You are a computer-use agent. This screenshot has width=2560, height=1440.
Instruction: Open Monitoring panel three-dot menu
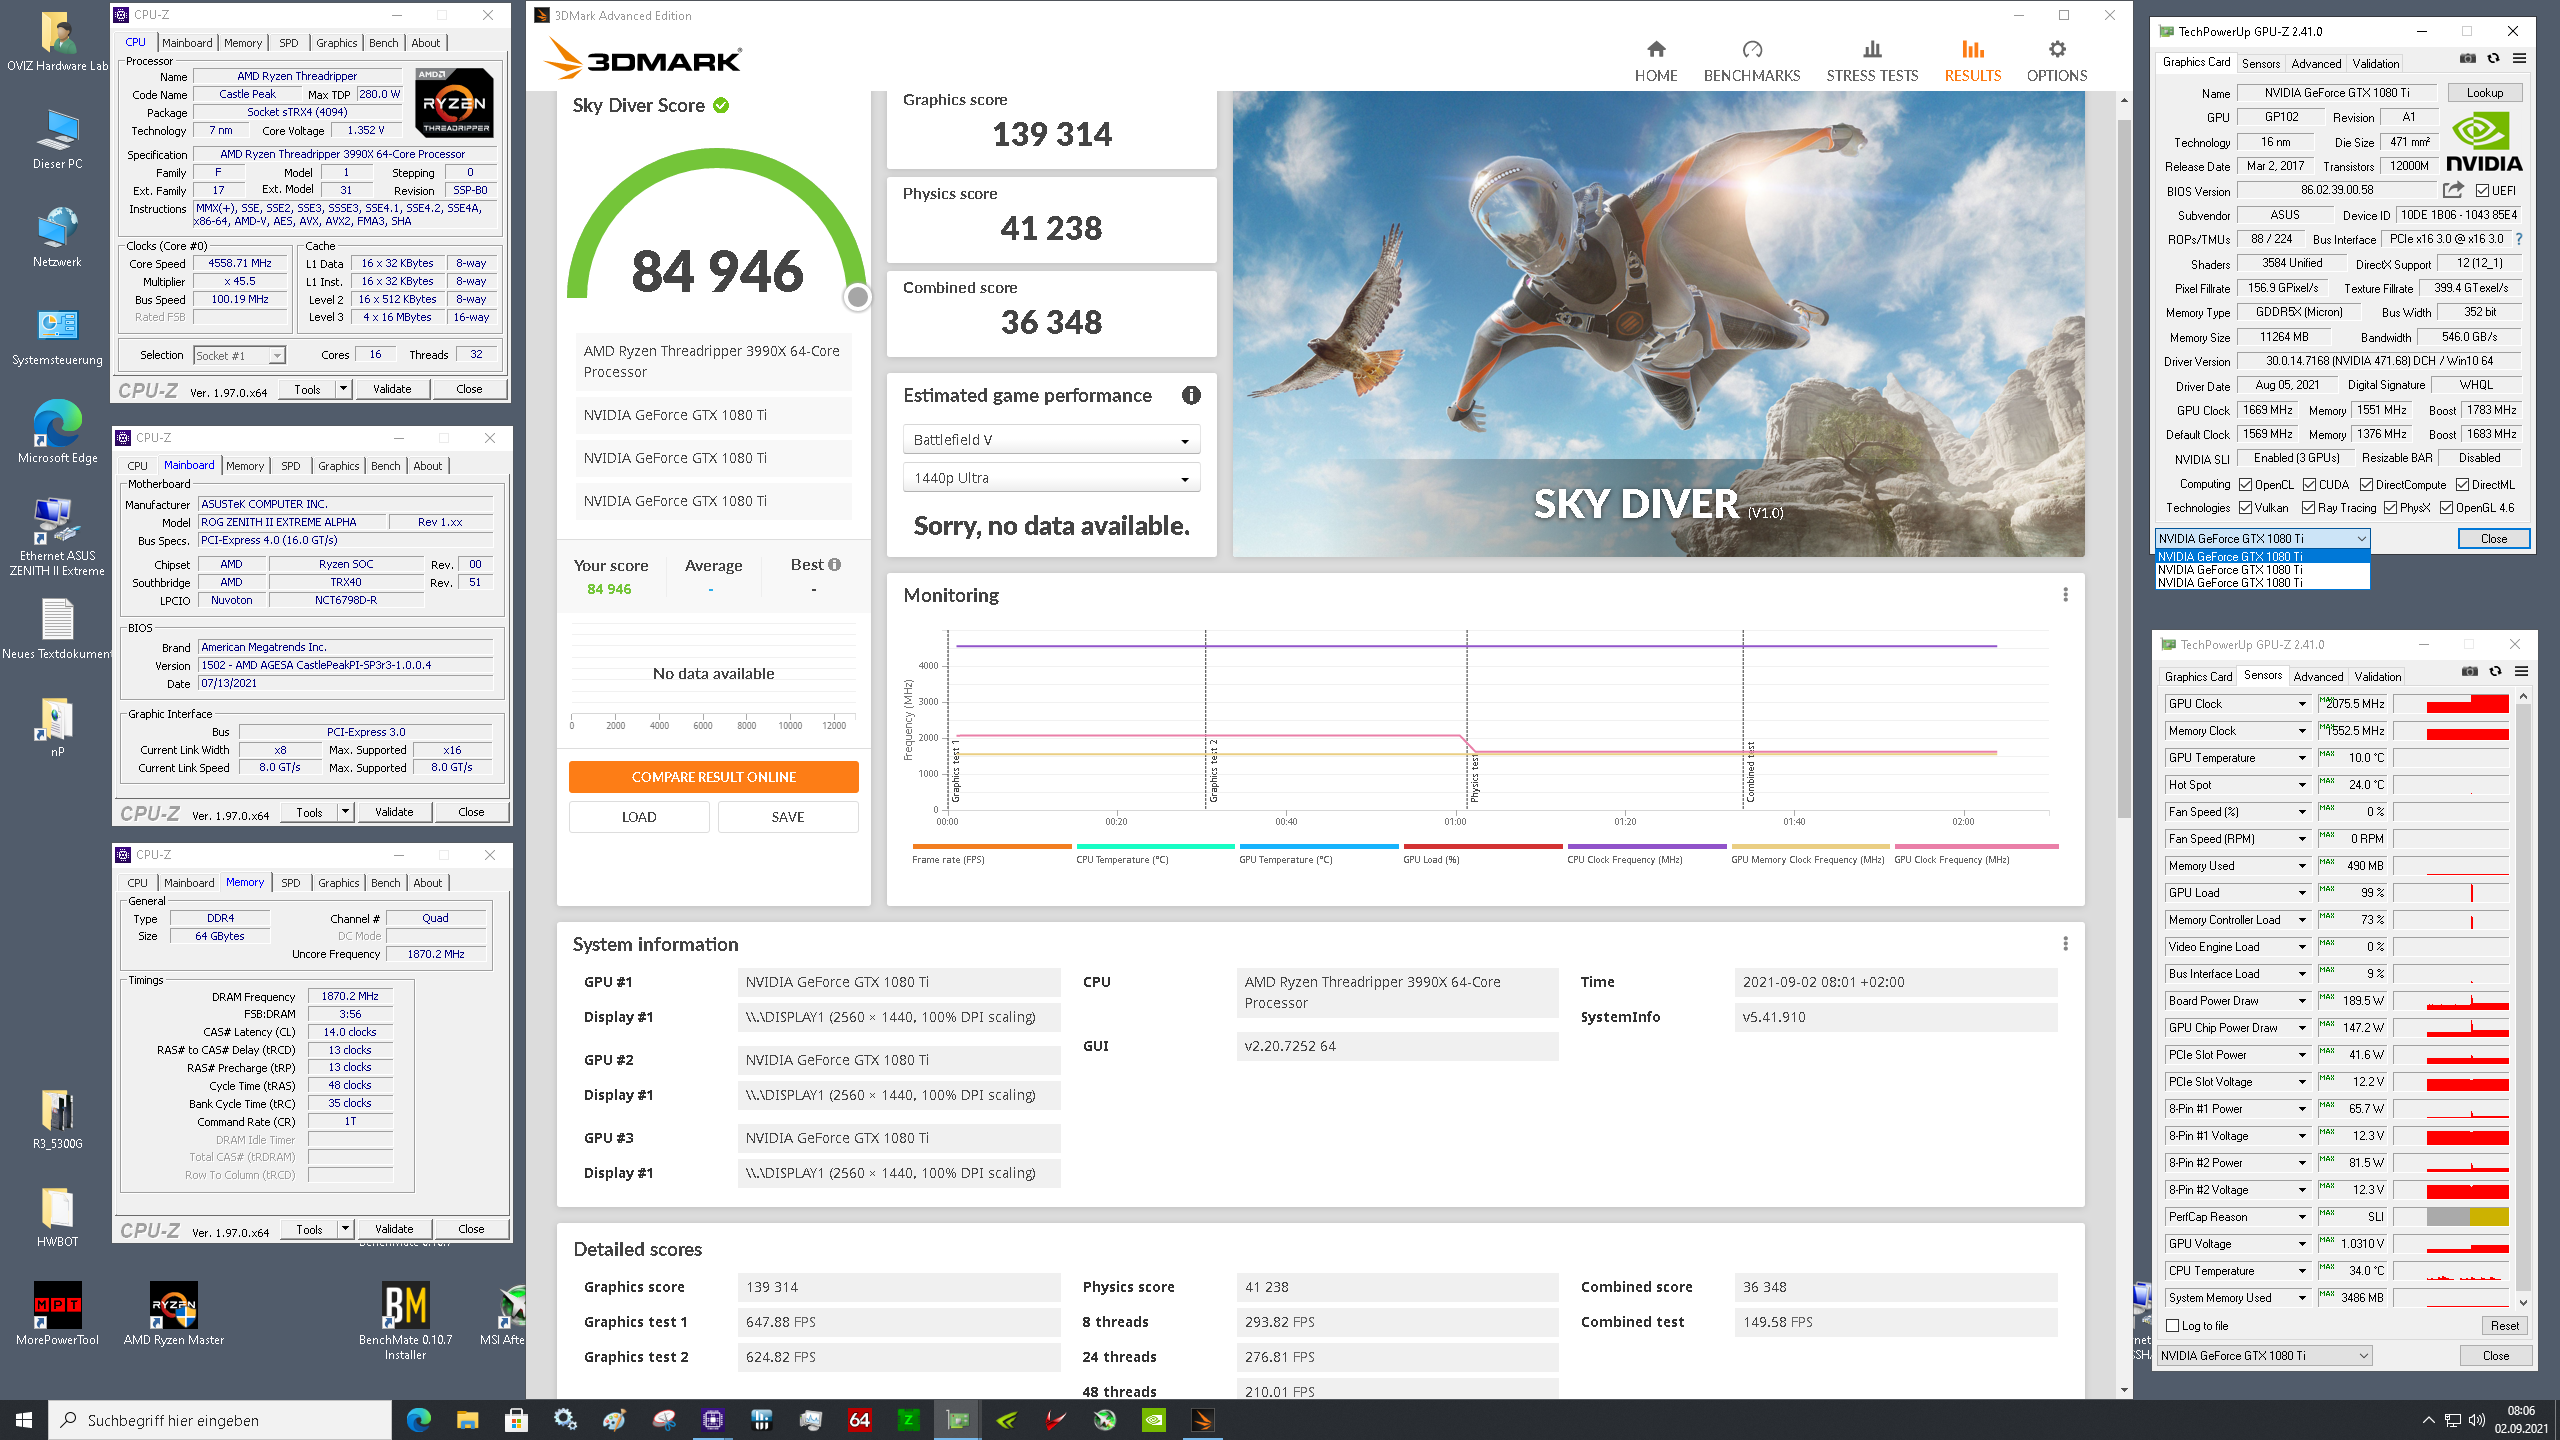[x=2065, y=595]
